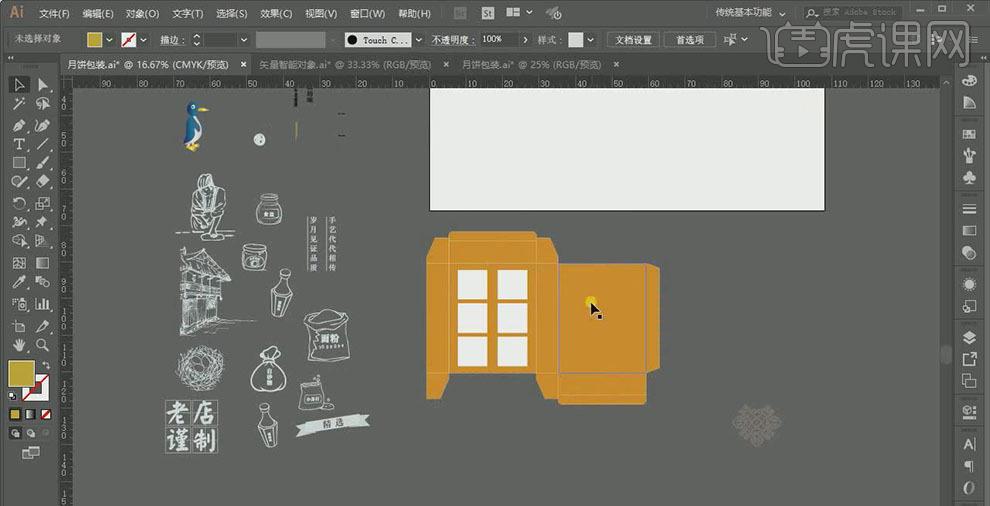Swap fill and stroke colors

pos(45,366)
